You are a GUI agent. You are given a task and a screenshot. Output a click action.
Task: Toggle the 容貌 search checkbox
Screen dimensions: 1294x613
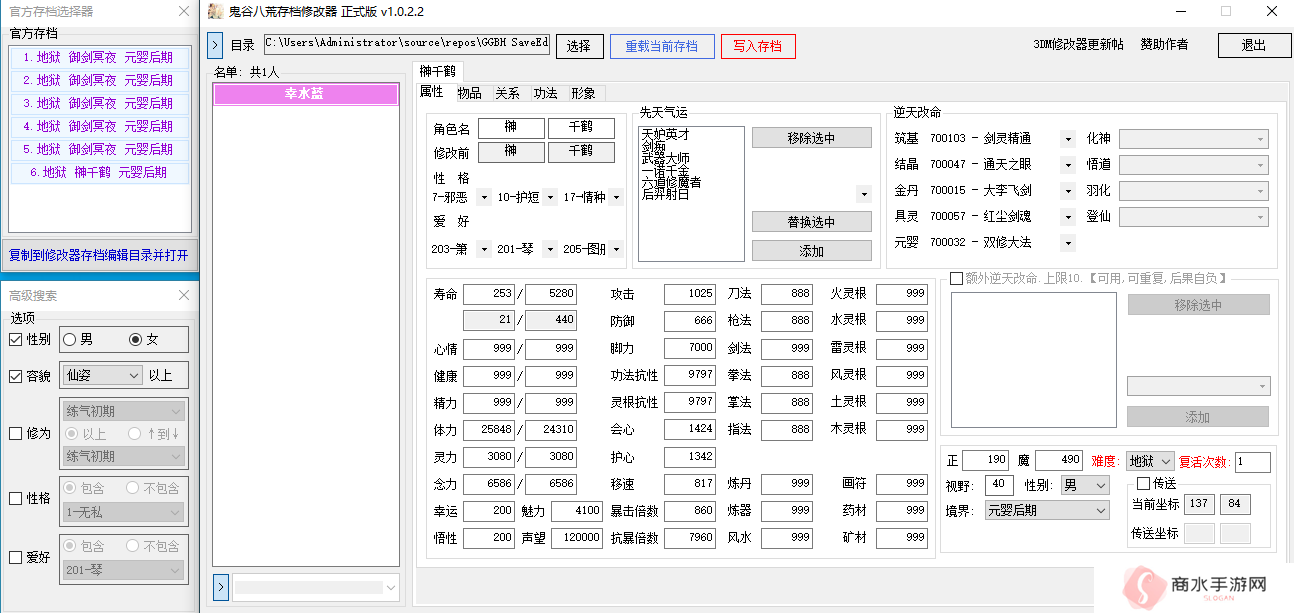[x=15, y=376]
